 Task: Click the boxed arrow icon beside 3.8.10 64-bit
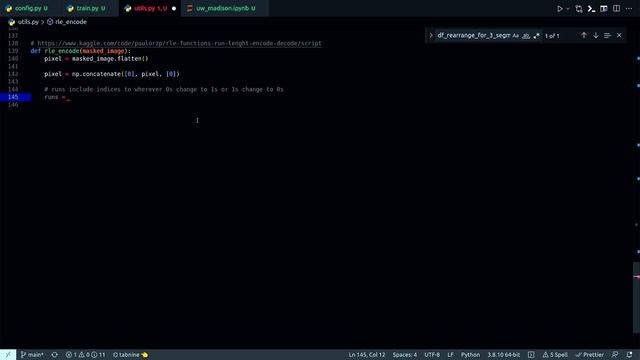pos(531,355)
